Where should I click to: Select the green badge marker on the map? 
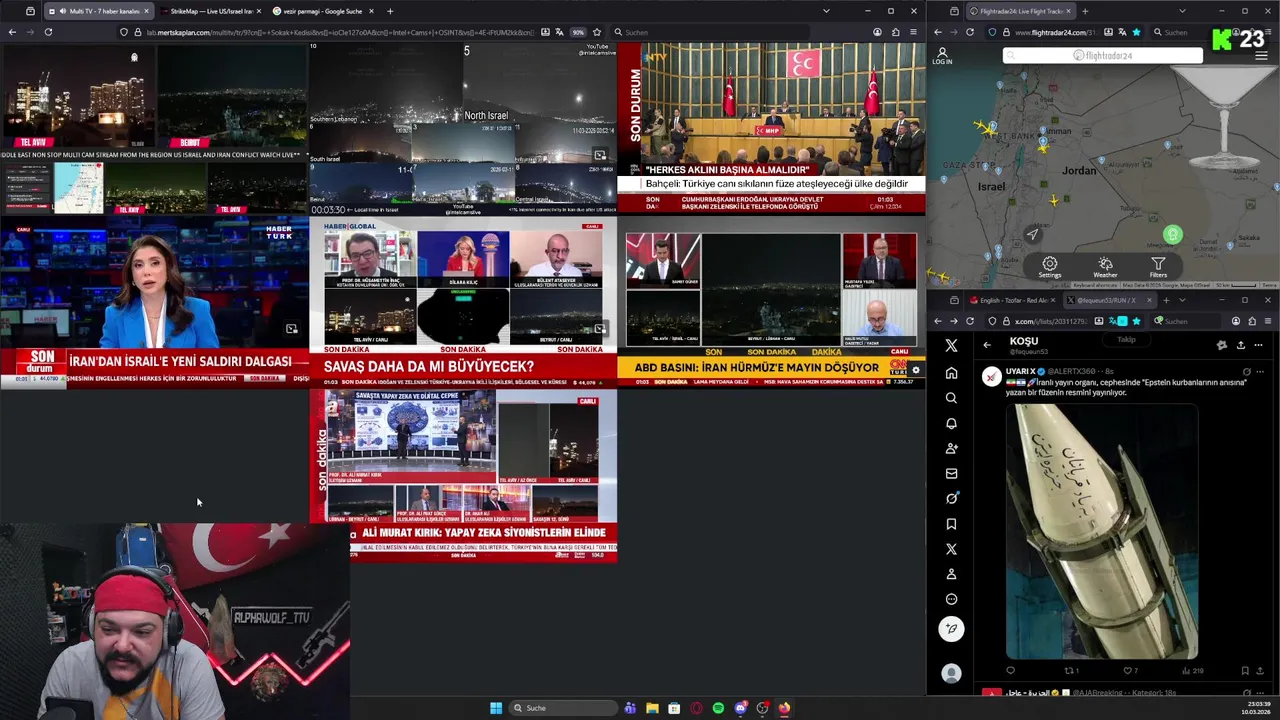(x=1173, y=235)
